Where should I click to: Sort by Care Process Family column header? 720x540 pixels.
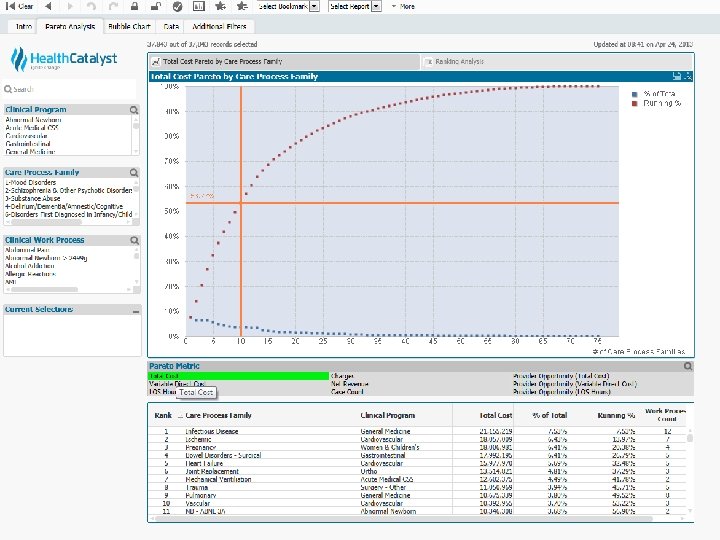[x=219, y=416]
